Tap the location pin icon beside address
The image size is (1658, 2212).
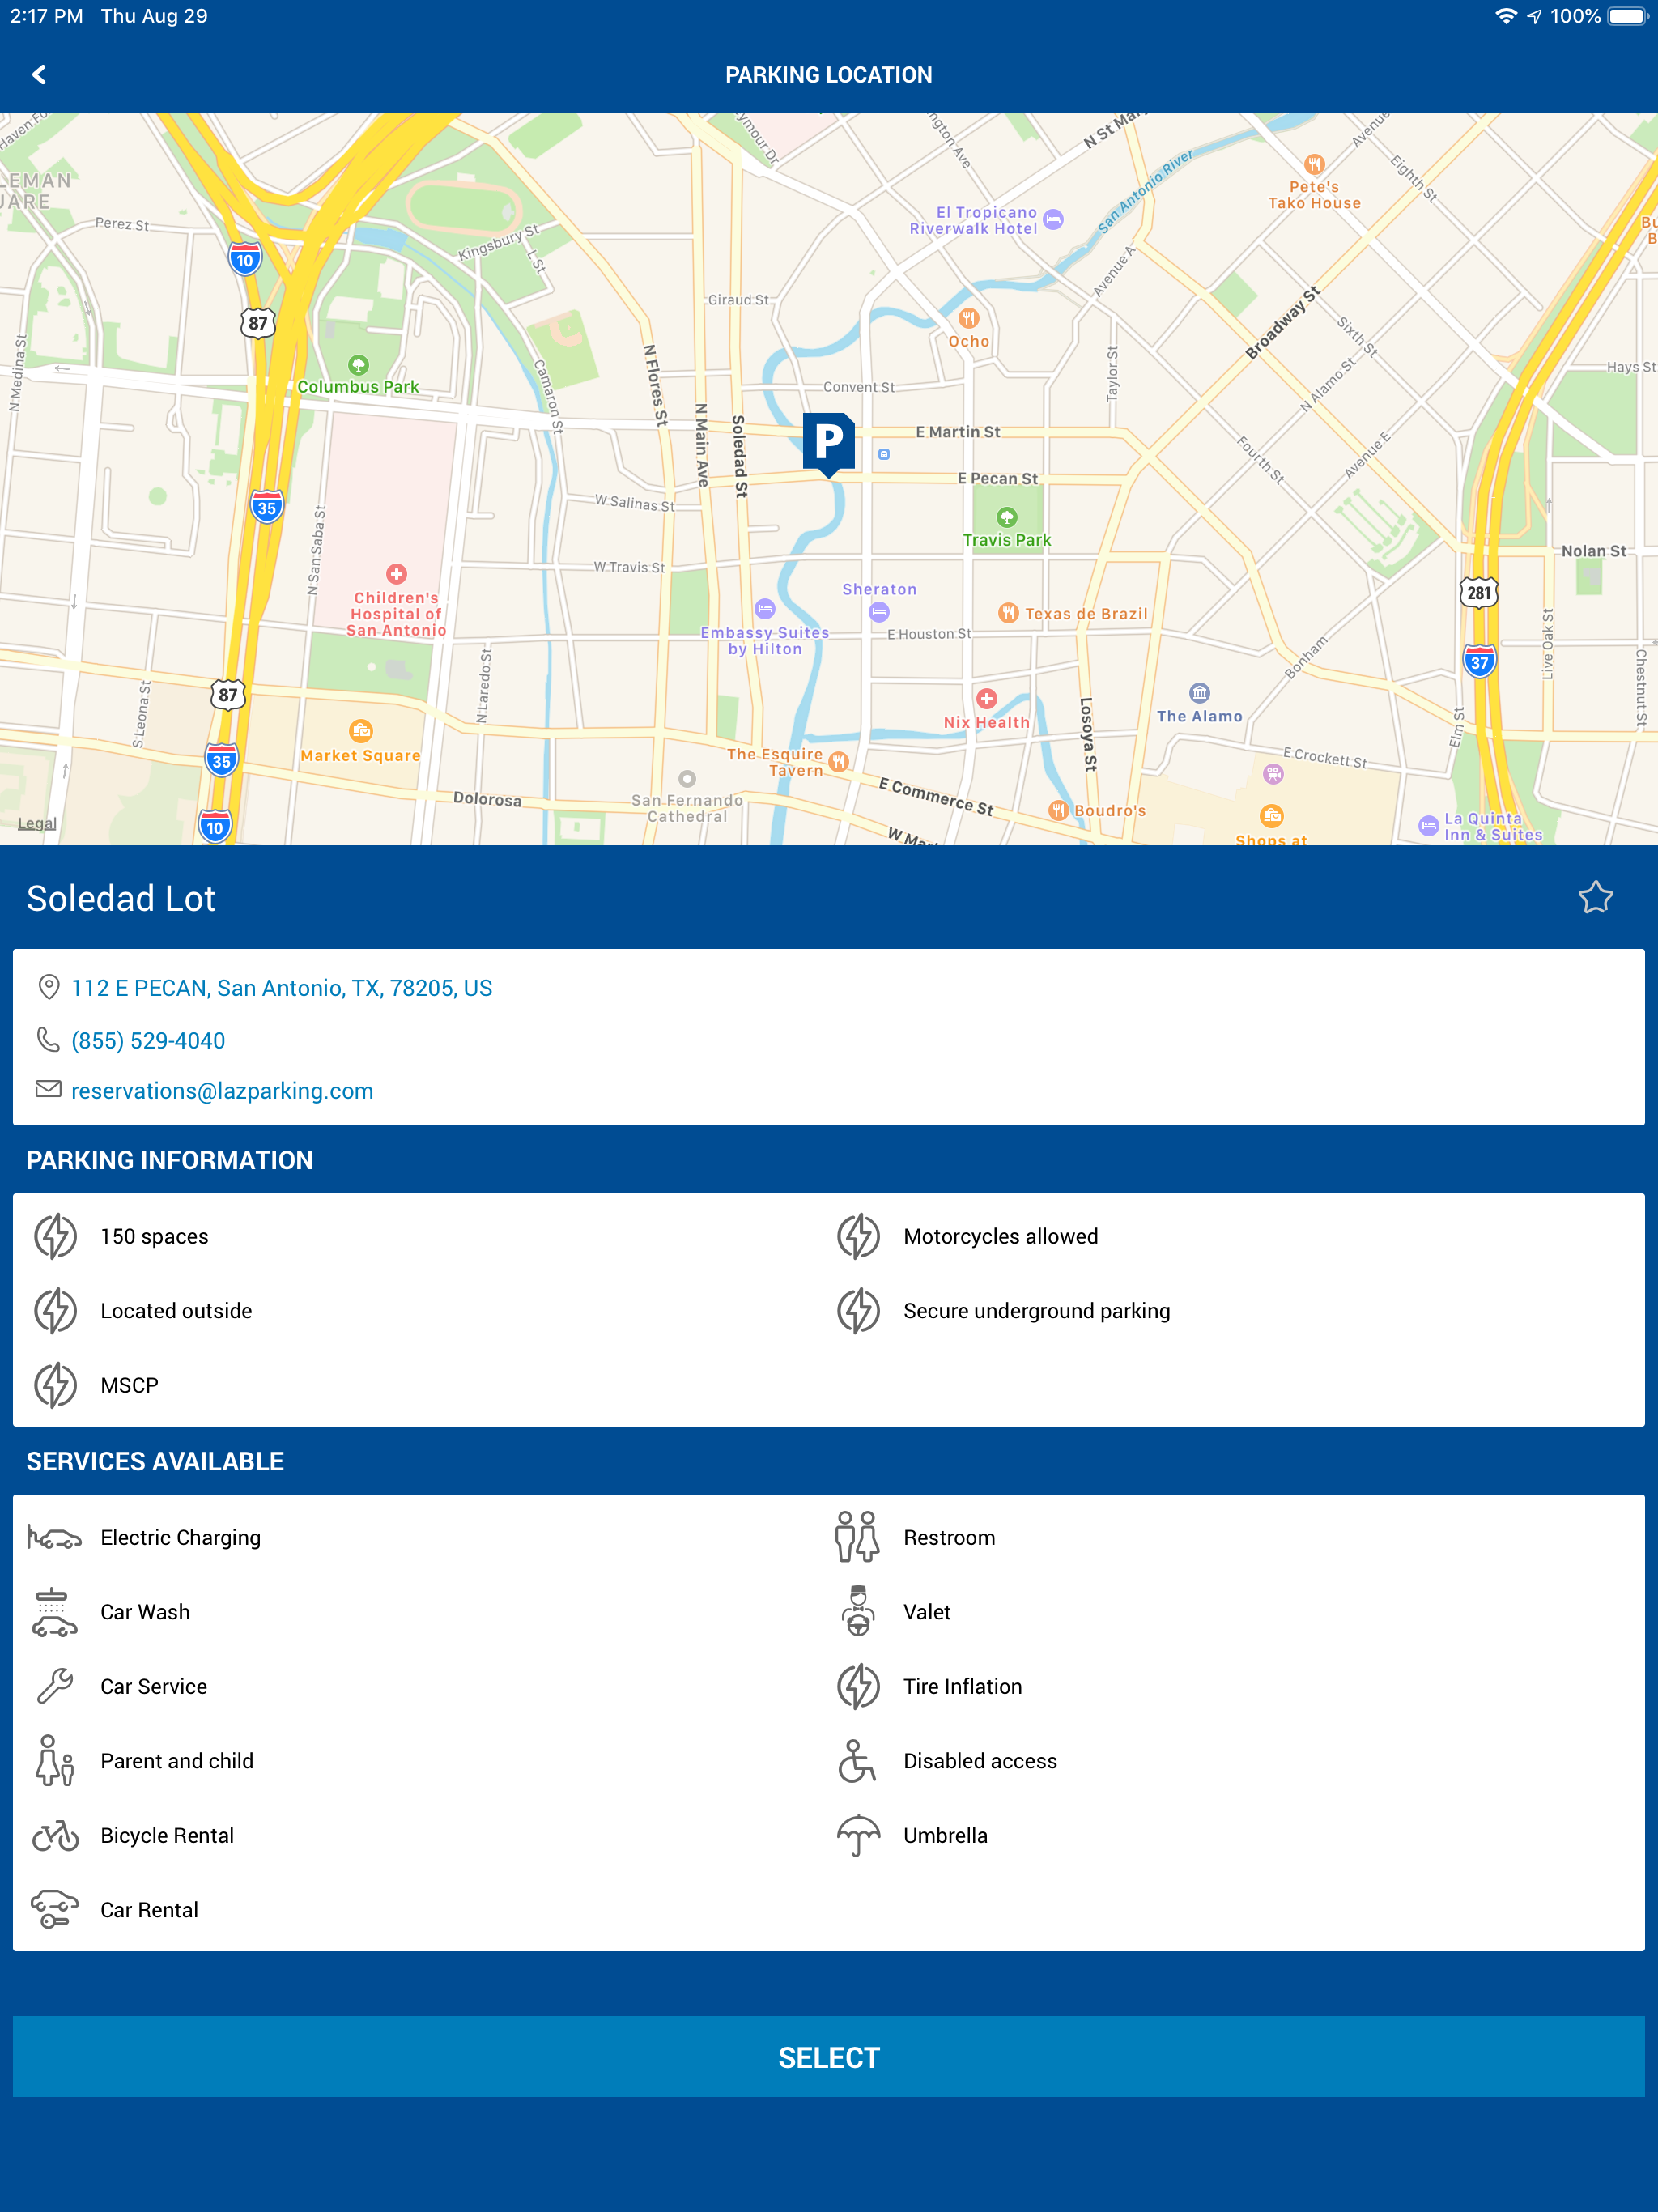tap(48, 987)
